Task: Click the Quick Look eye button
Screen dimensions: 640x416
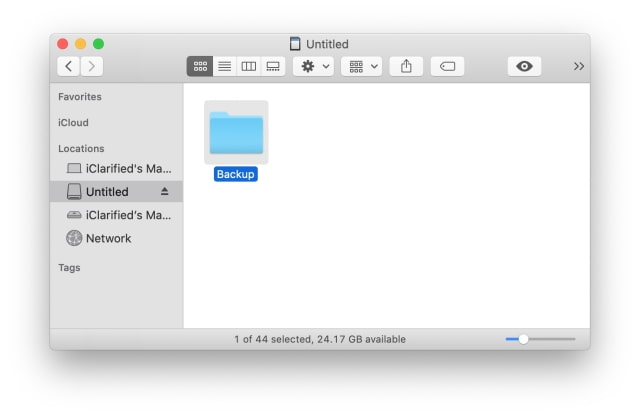Action: pos(524,66)
